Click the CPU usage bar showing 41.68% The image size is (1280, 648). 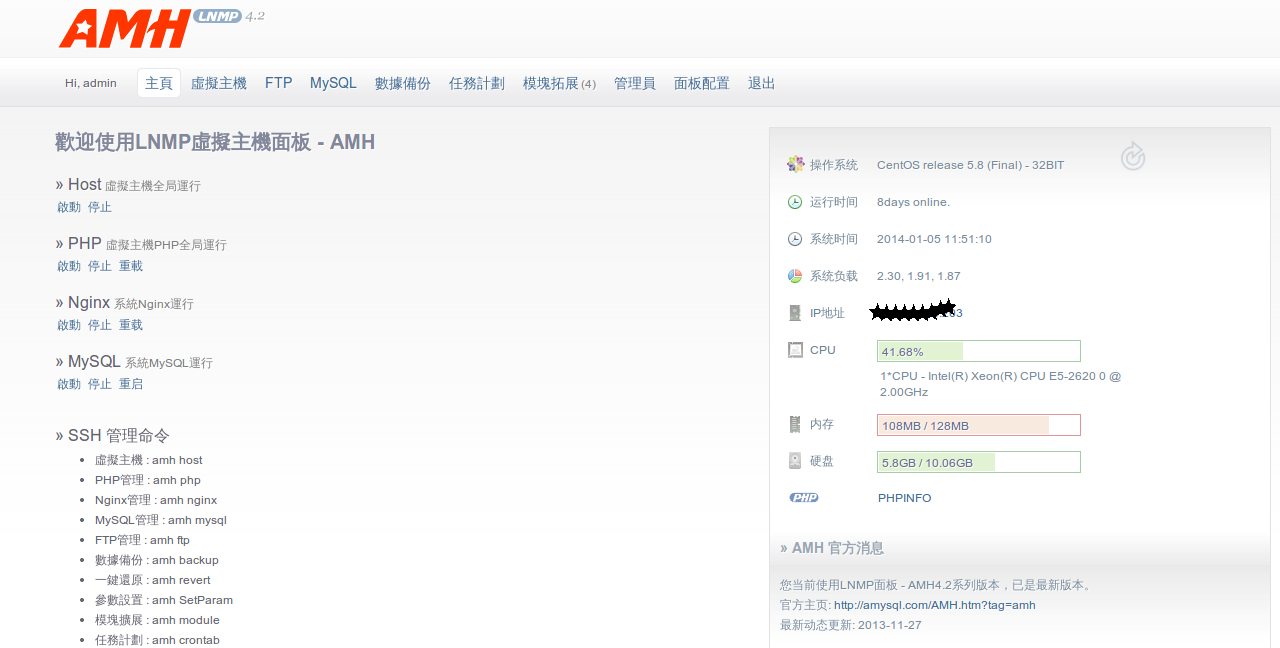(978, 351)
